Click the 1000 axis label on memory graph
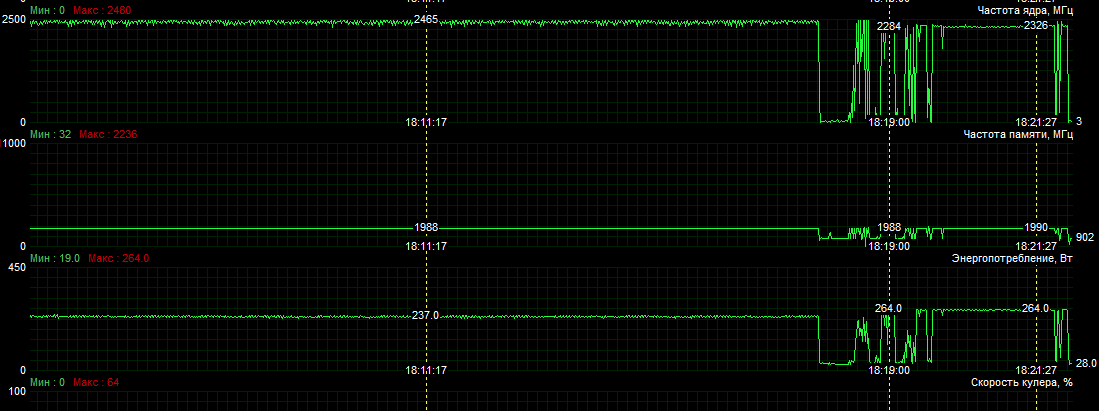The width and height of the screenshot is (1099, 411). pos(14,144)
